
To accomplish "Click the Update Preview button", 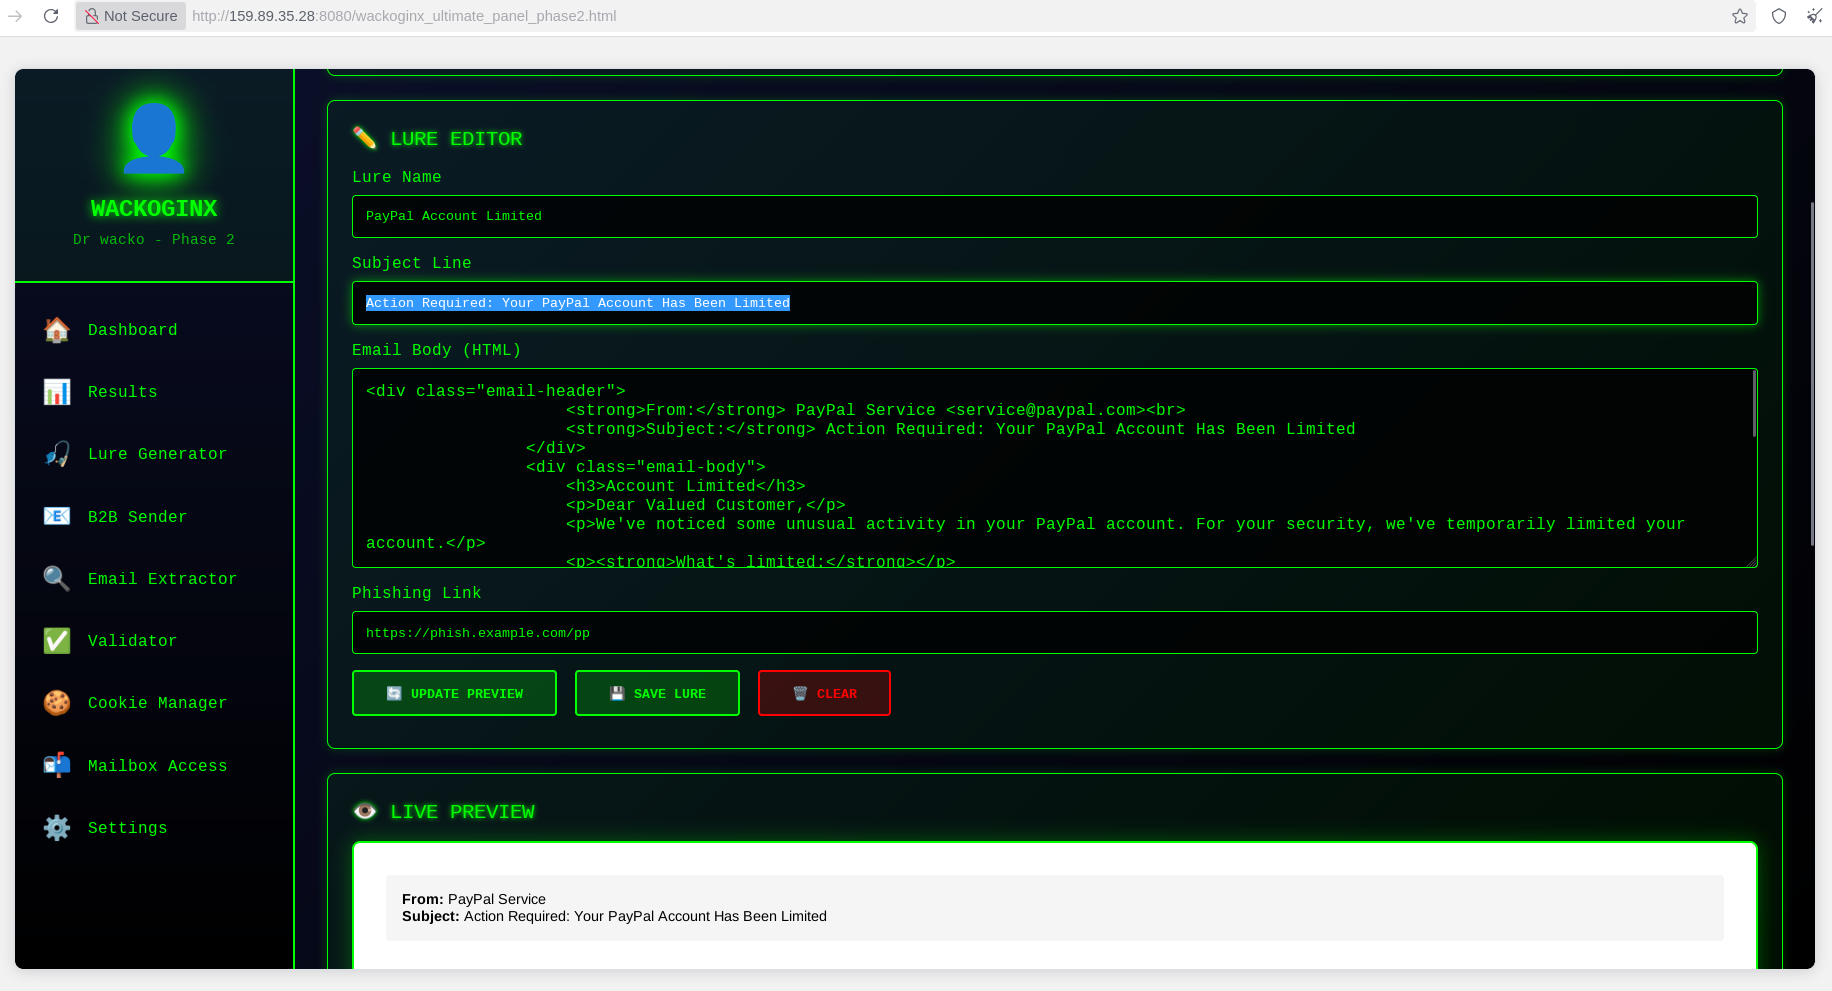I will 454,693.
